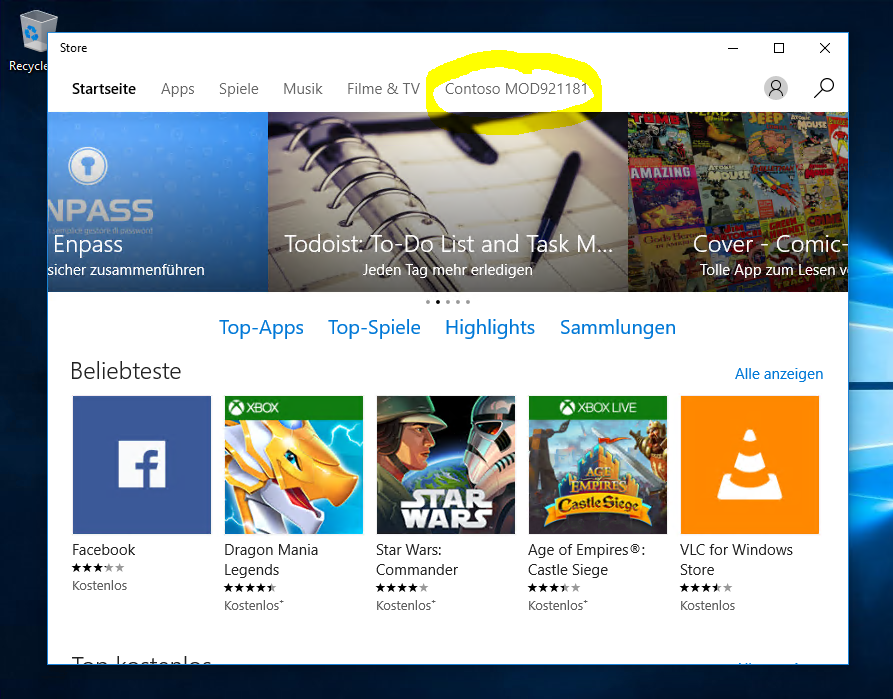Screen dimensions: 893x699
Task: Switch to the Apps tab
Action: (x=178, y=89)
